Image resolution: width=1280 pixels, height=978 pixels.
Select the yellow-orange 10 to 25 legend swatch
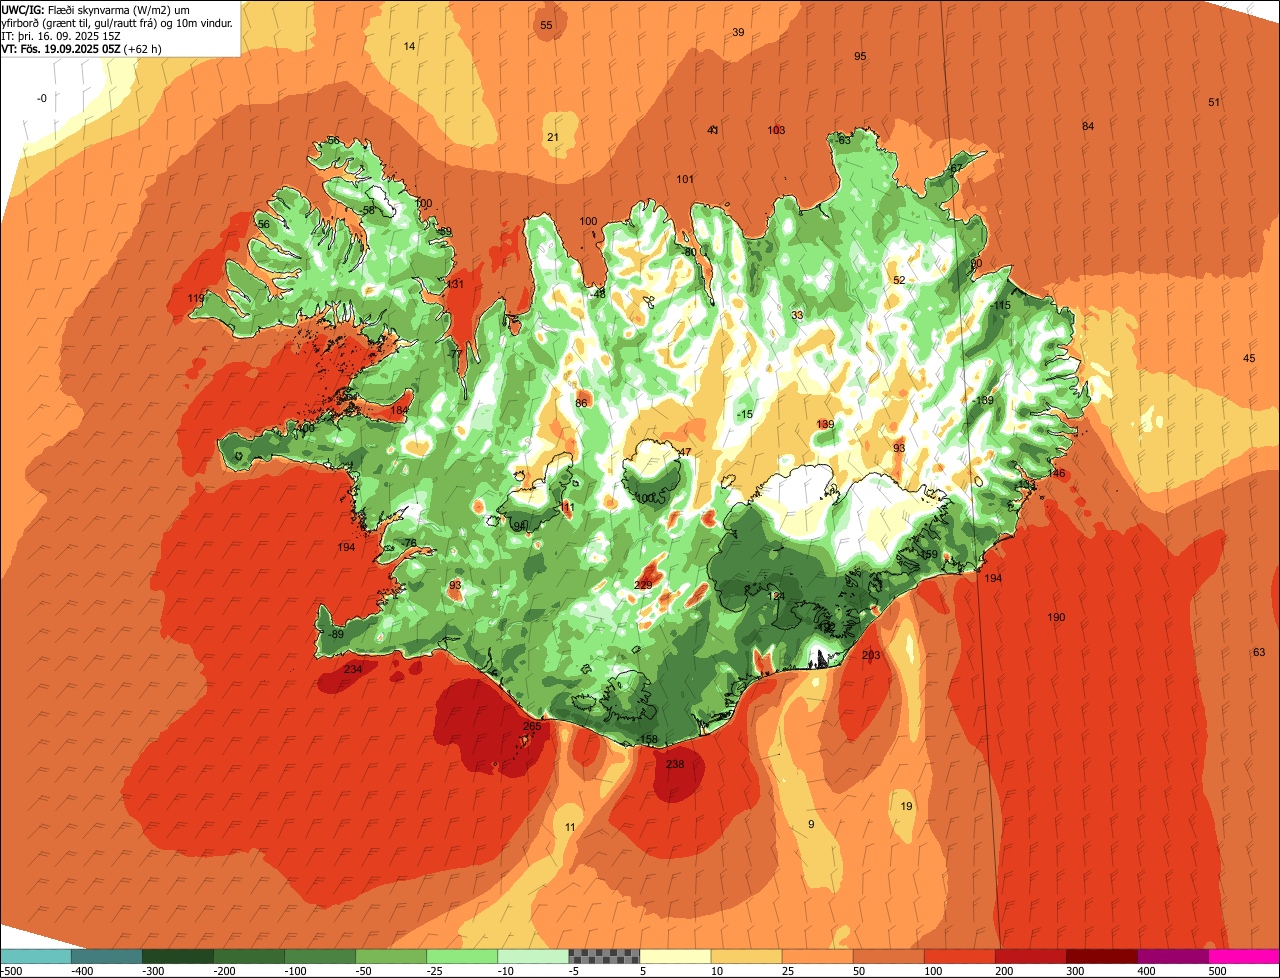746,956
